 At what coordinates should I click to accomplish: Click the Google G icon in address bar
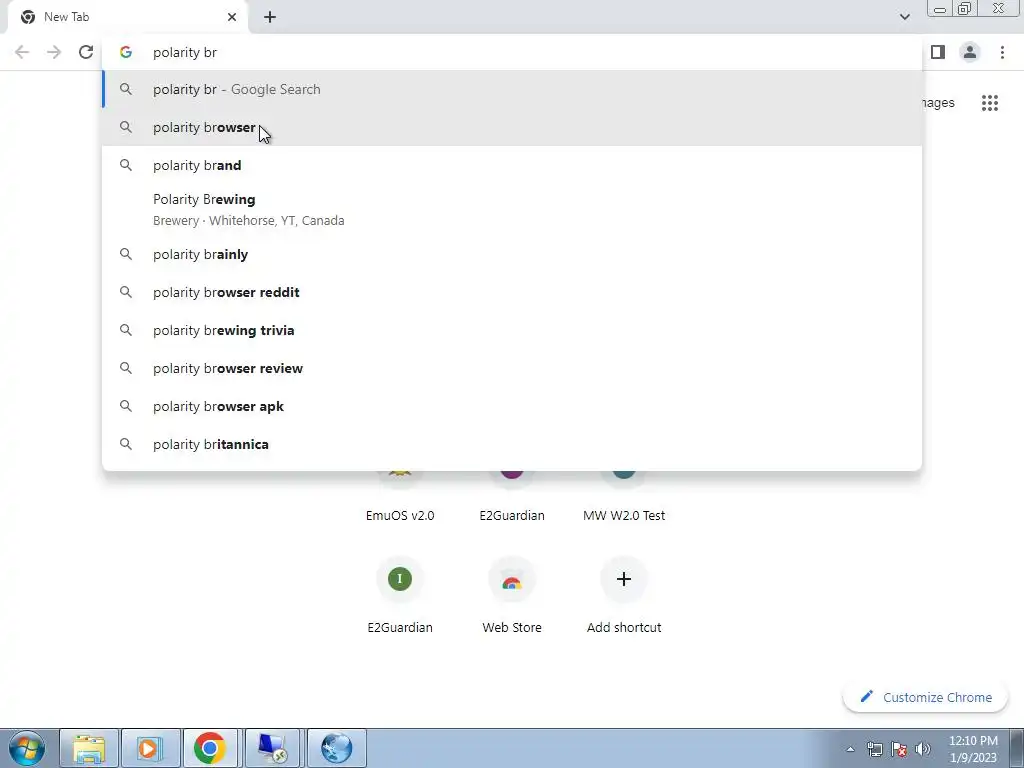point(126,52)
